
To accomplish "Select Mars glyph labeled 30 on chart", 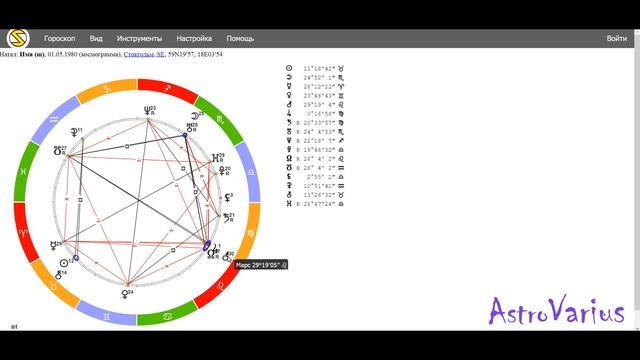I will (x=227, y=257).
